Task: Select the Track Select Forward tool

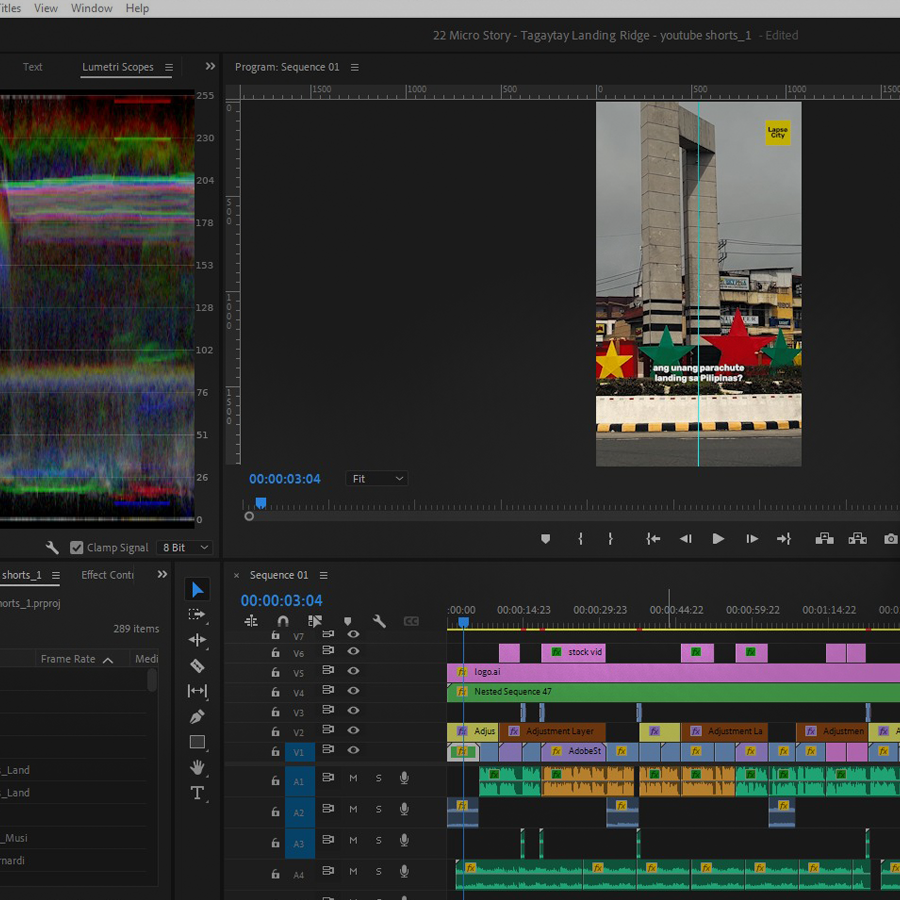Action: tap(197, 615)
